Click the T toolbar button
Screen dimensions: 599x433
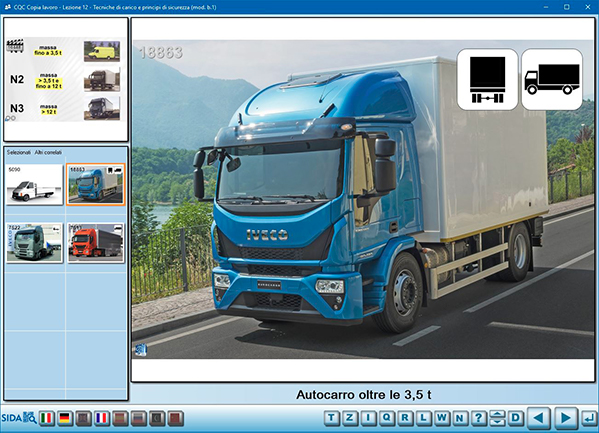(x=331, y=418)
